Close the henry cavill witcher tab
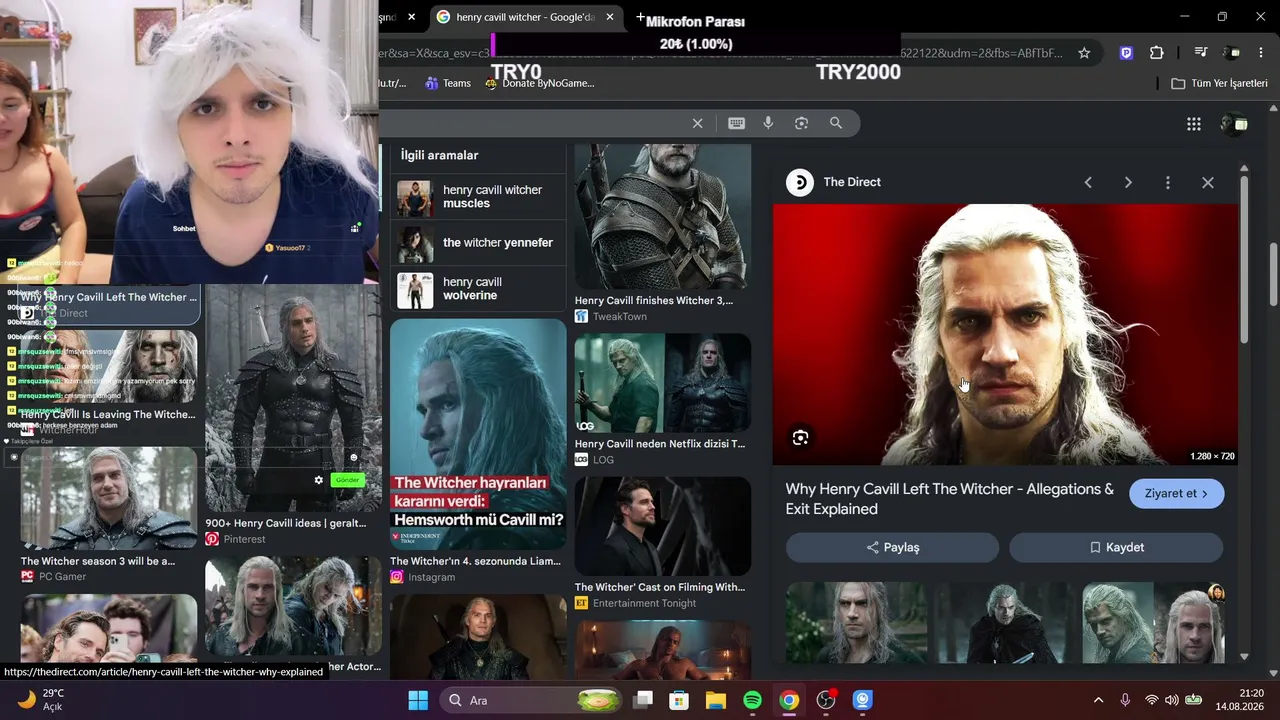The width and height of the screenshot is (1280, 720). click(612, 17)
